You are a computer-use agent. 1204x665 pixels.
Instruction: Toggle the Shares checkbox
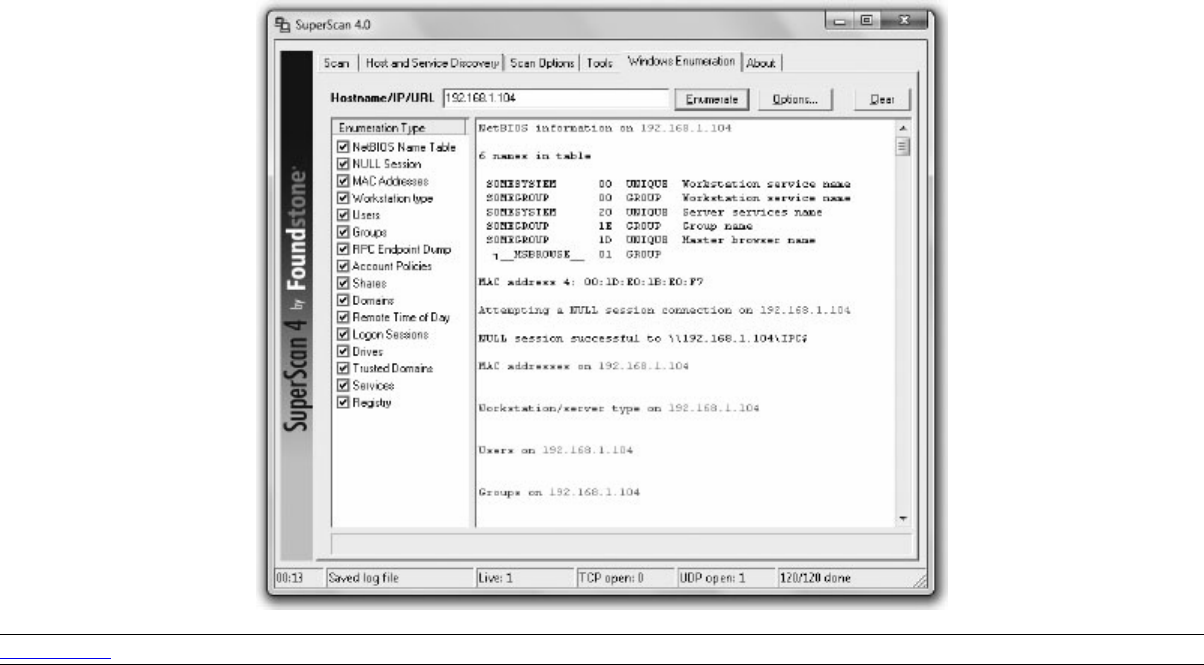[x=343, y=283]
